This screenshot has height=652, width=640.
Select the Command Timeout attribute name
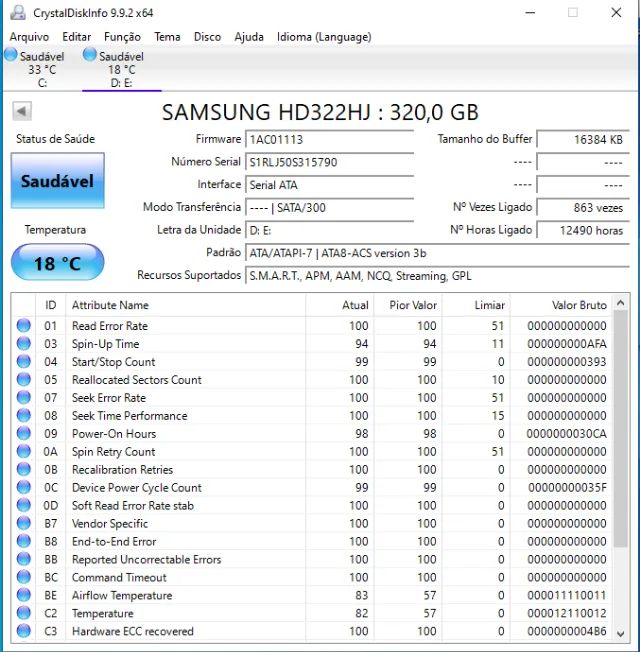[x=119, y=578]
